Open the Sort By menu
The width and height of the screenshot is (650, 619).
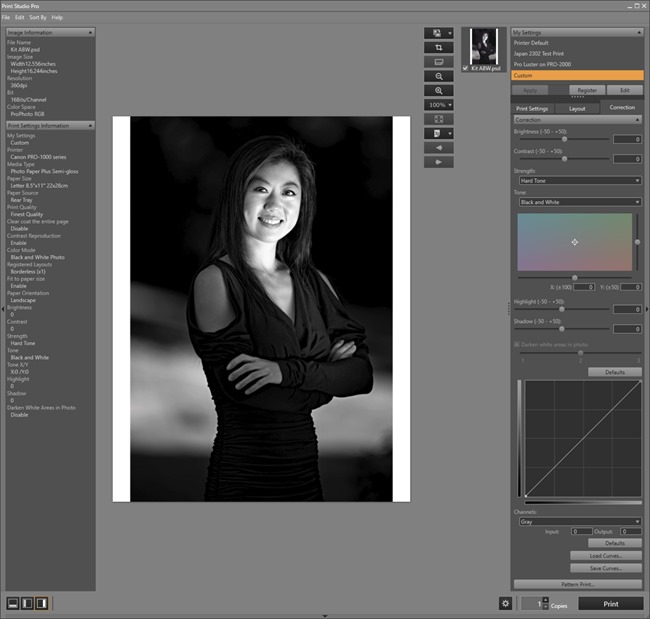pyautogui.click(x=37, y=17)
